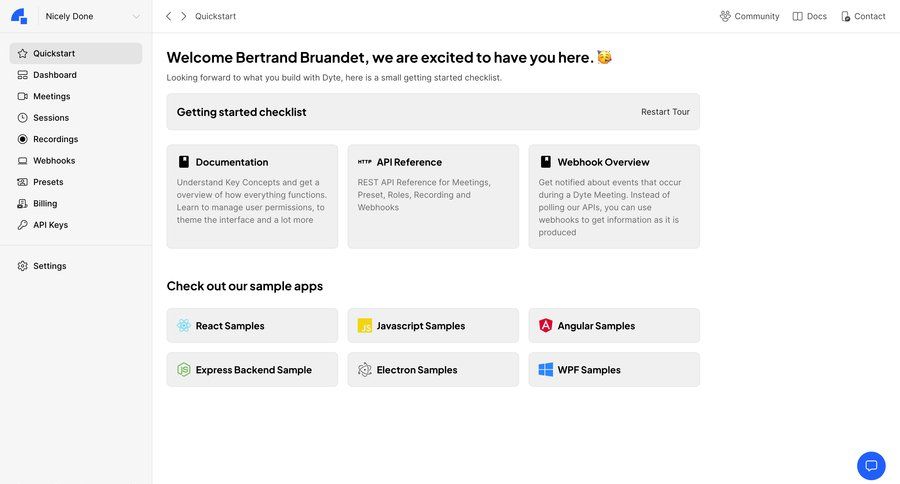Screen dimensions: 900x484
Task: Open Webhooks section in sidebar
Action: coord(54,161)
